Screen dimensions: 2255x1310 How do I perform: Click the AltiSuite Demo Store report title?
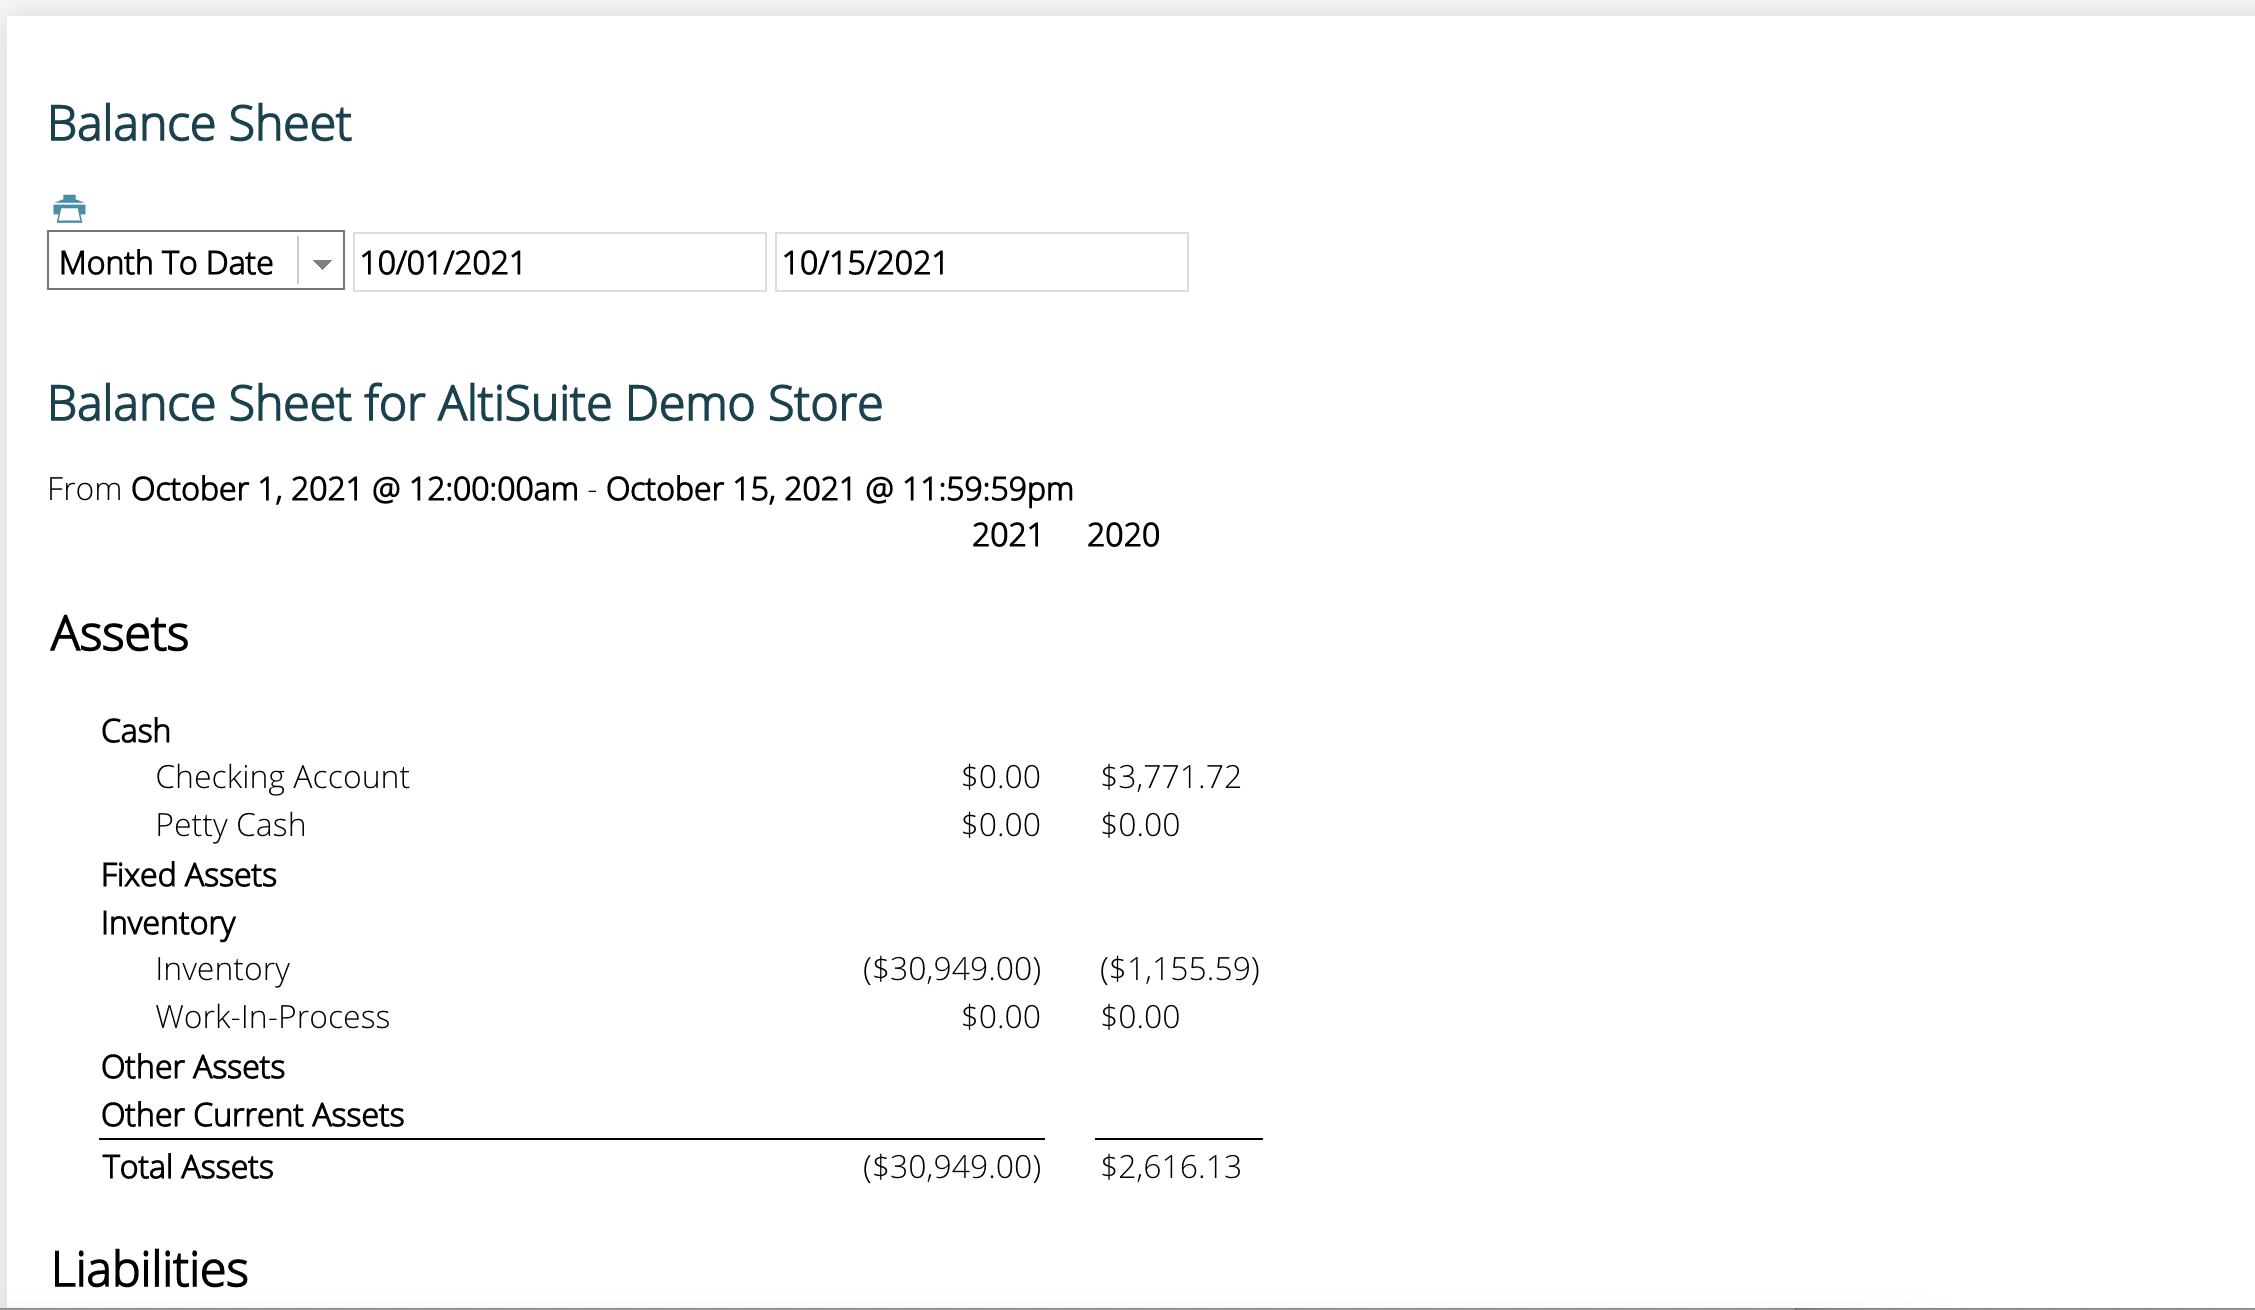(465, 404)
